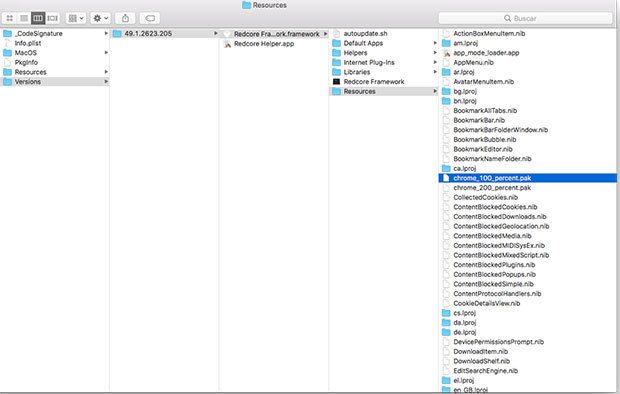Select CollectedCookies.nib file
The width and height of the screenshot is (620, 394).
pyautogui.click(x=528, y=197)
